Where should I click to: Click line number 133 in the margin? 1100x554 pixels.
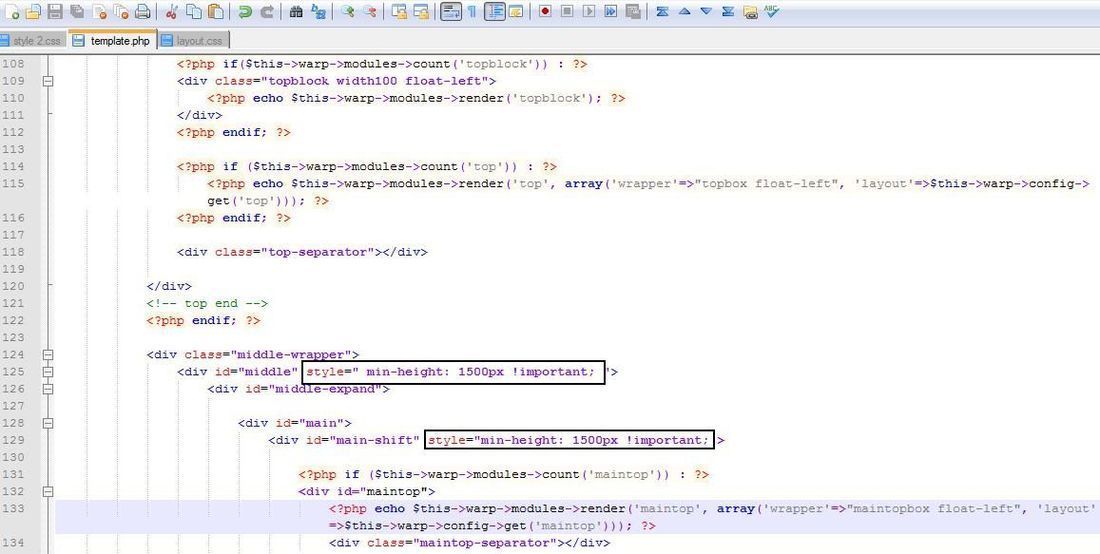click(14, 508)
